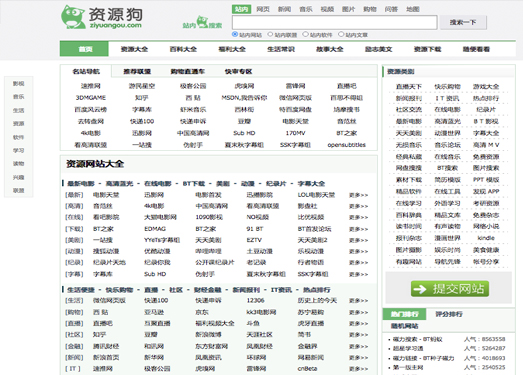Open the 170MV link
The height and width of the screenshot is (375, 523).
[x=295, y=133]
